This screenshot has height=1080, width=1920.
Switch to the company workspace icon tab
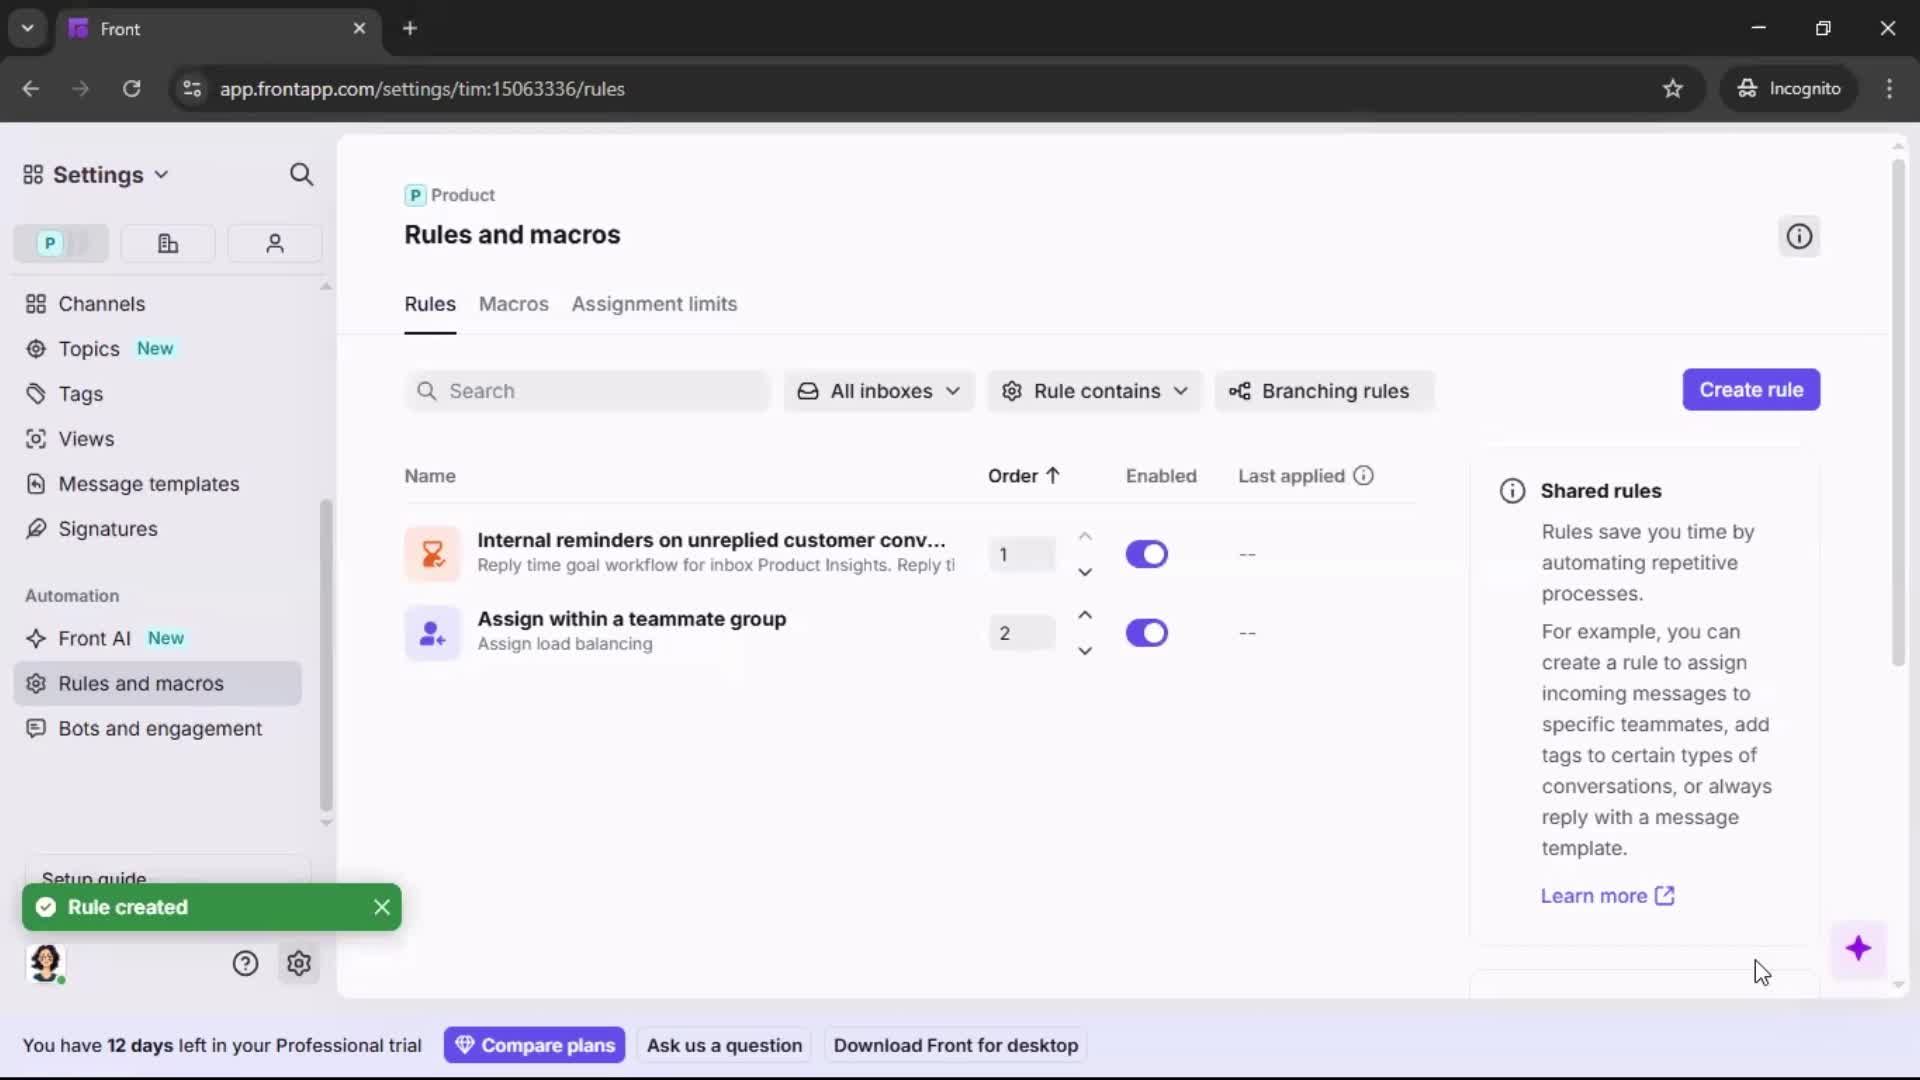click(167, 243)
